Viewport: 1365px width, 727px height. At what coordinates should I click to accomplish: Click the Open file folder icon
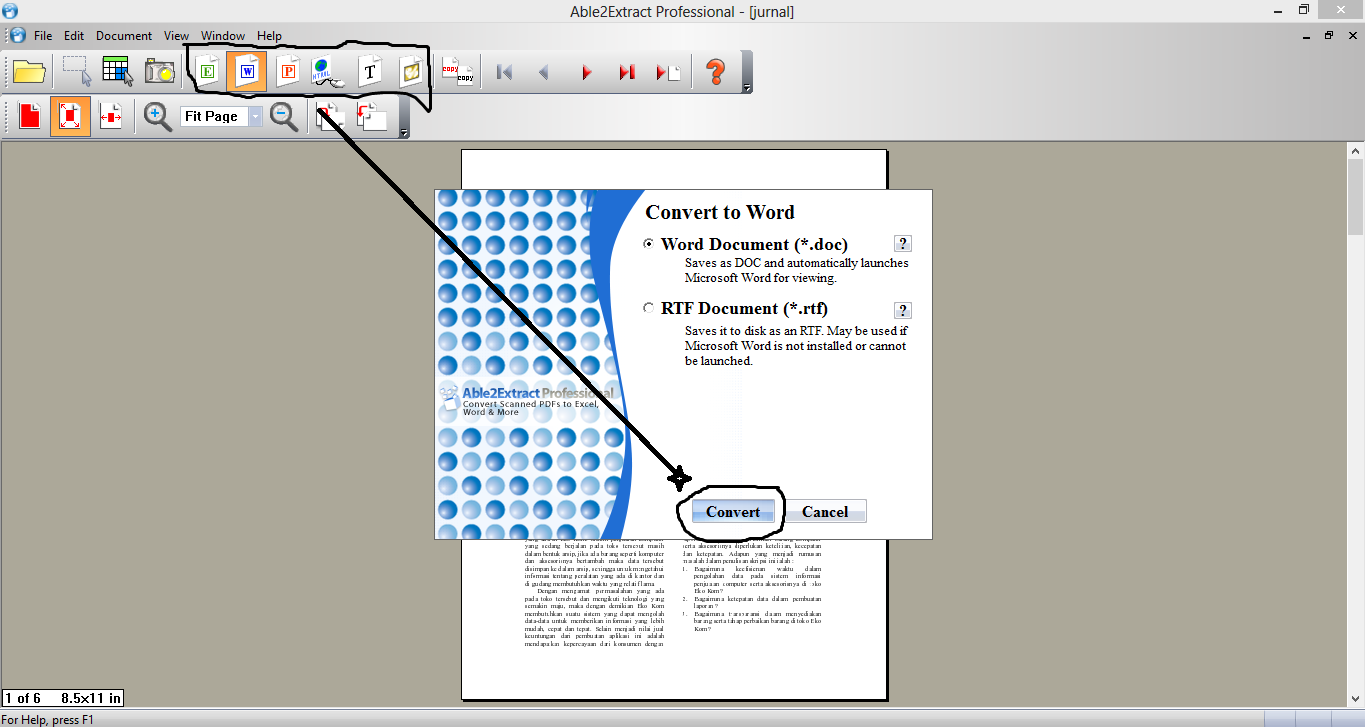[x=29, y=72]
